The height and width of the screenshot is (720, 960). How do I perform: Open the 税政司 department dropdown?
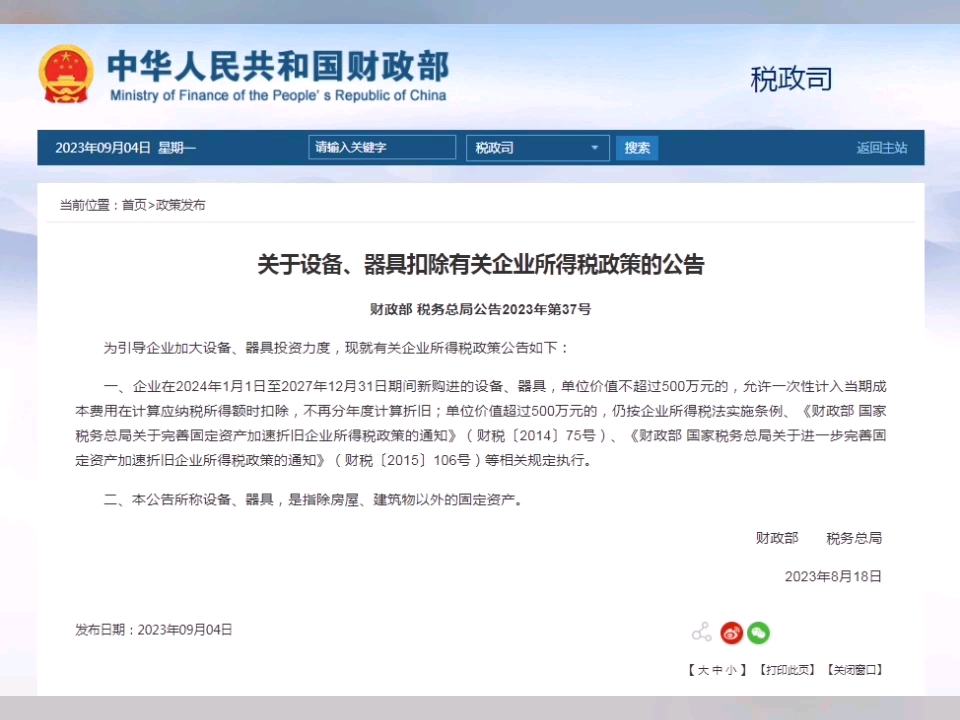pyautogui.click(x=537, y=147)
